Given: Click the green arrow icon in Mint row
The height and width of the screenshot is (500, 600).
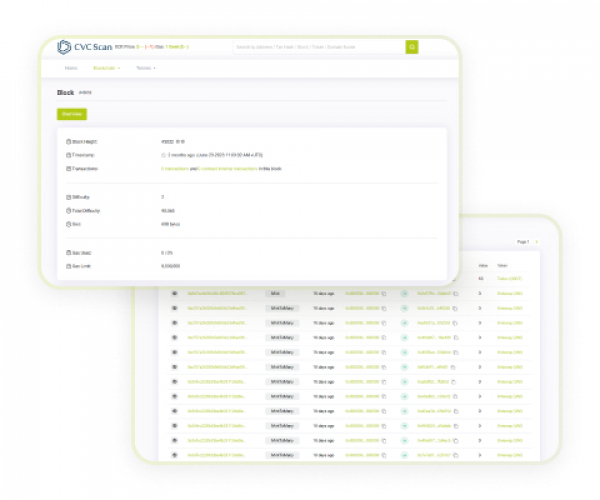Looking at the screenshot, I should pyautogui.click(x=404, y=293).
